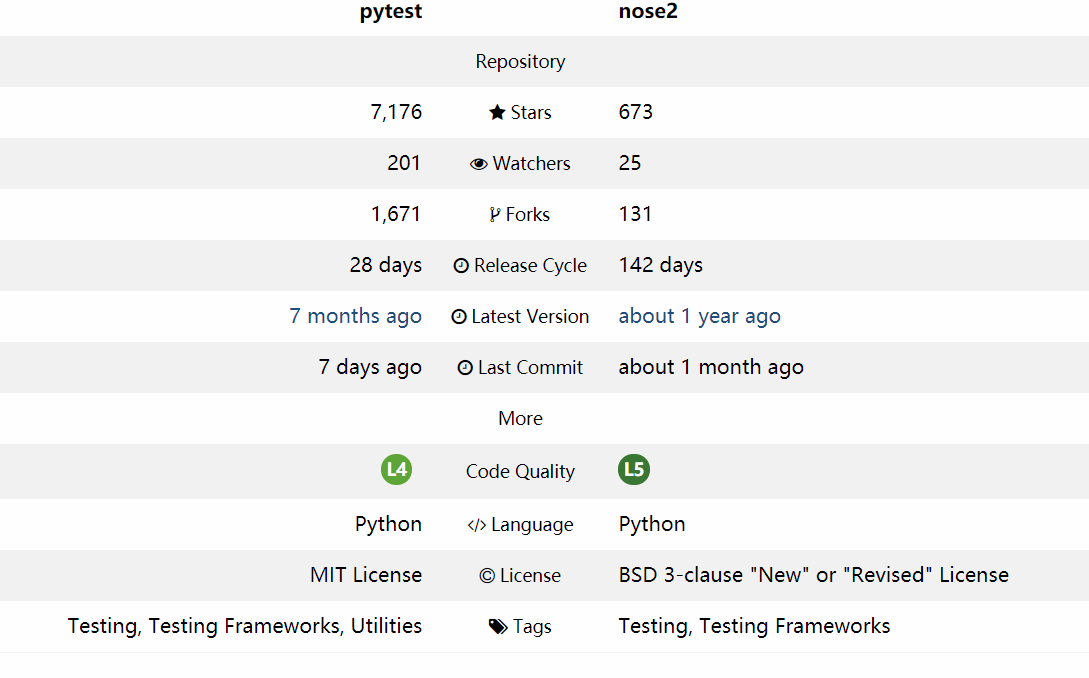1089x678 pixels.
Task: Click pytest's star count 7,176
Action: pos(396,113)
